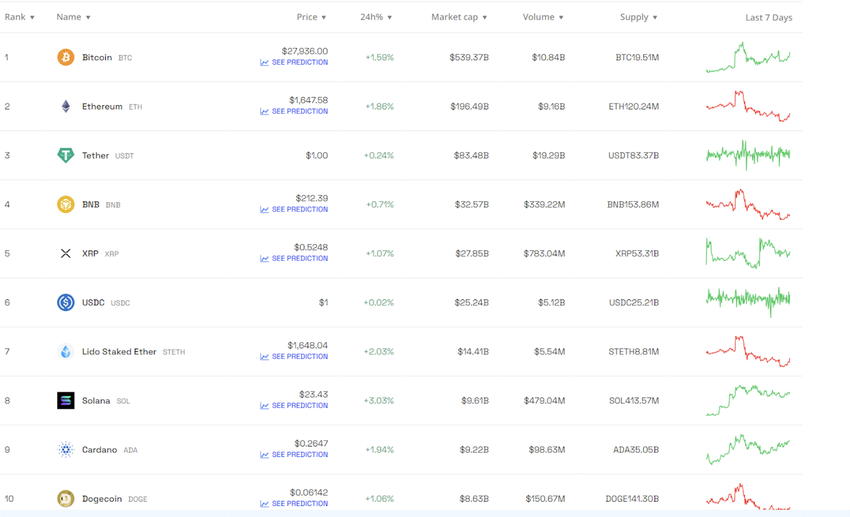This screenshot has width=850, height=517.
Task: Select Ethereum price $1,647.58
Action: 308,100
